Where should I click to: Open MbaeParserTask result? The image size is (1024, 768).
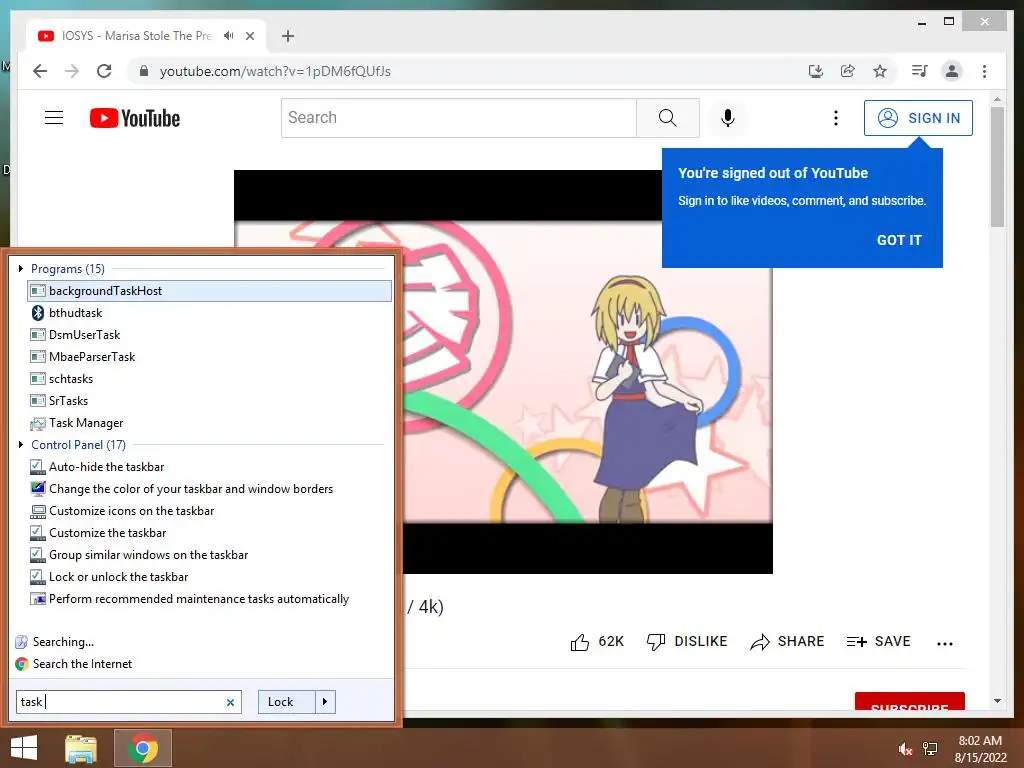point(209,357)
